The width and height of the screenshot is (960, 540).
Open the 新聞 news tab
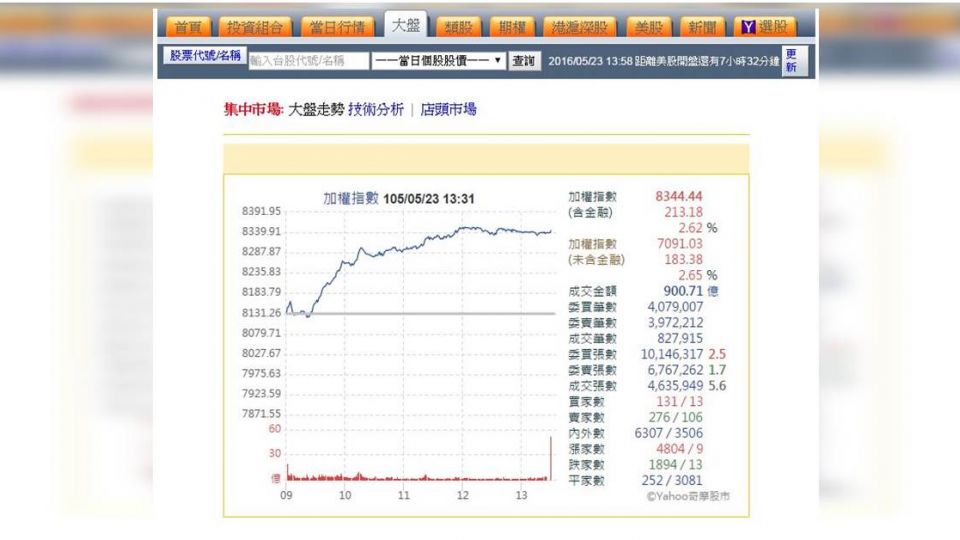[703, 27]
